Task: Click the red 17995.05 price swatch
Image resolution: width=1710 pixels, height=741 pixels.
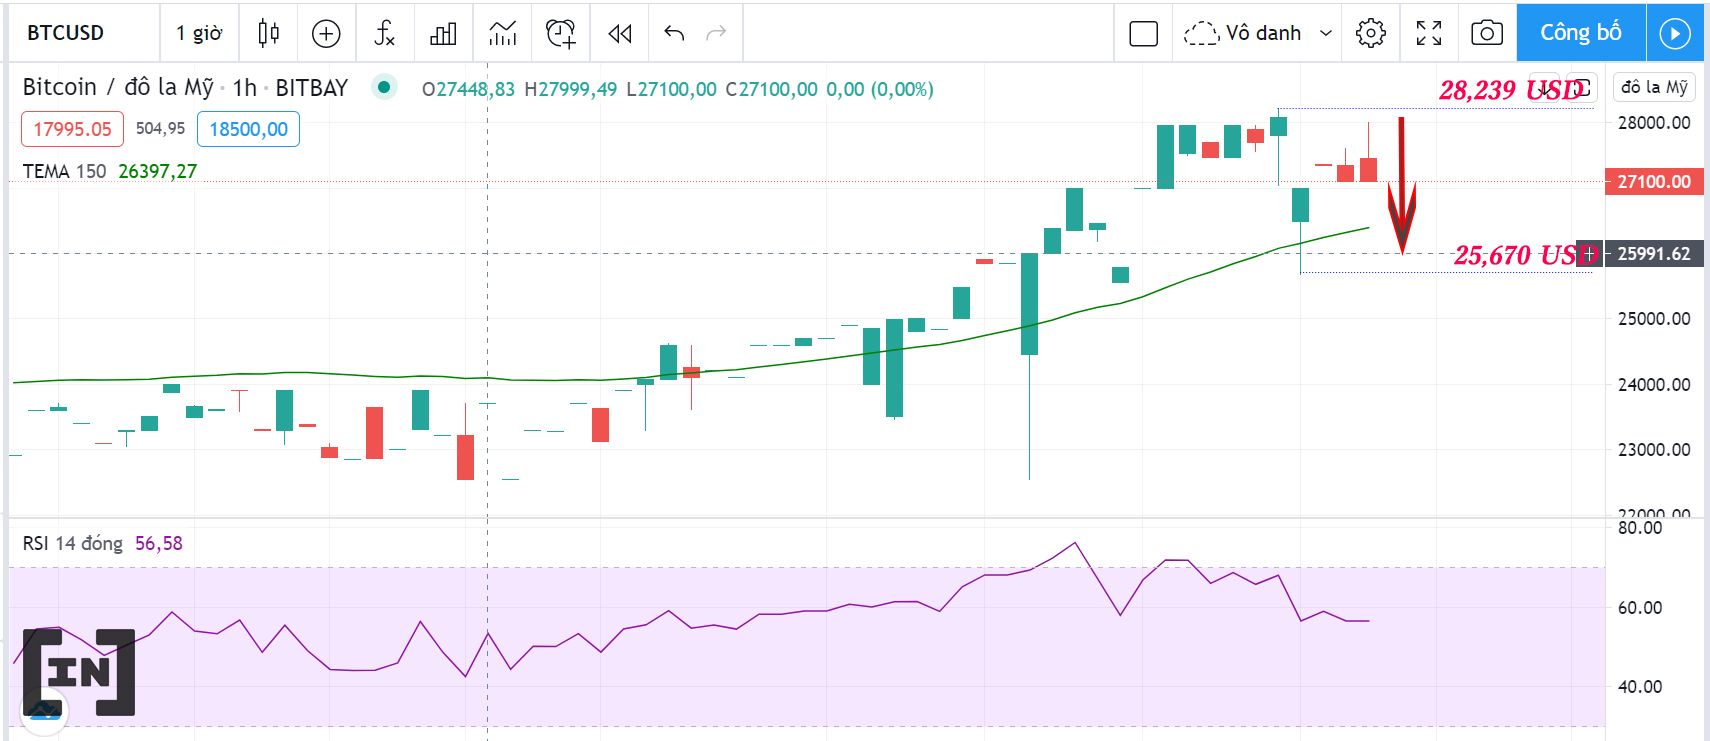Action: 71,129
